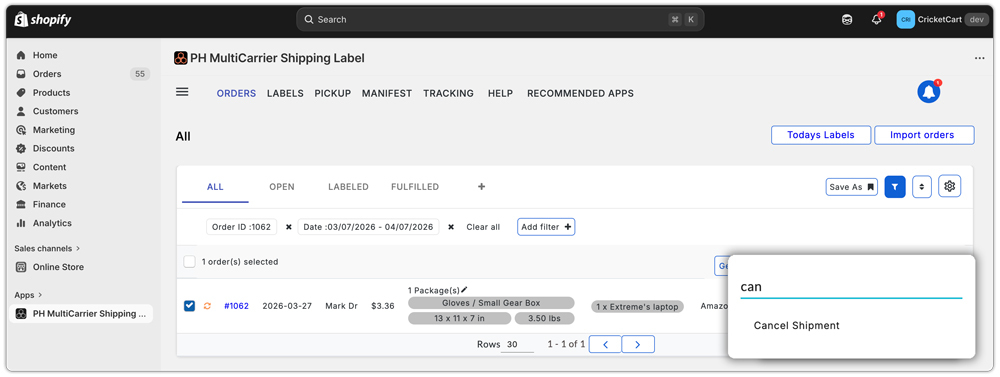Open the HELP menu

pos(500,93)
